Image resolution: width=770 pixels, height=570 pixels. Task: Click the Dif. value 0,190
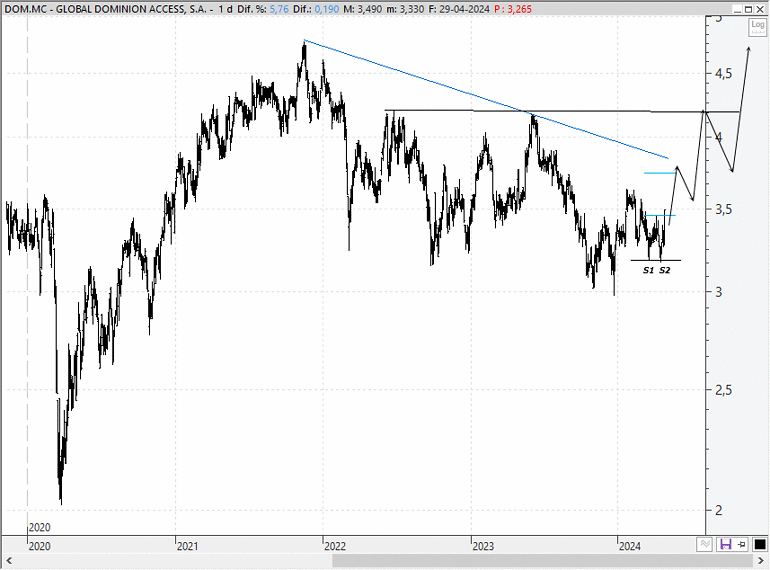point(326,9)
